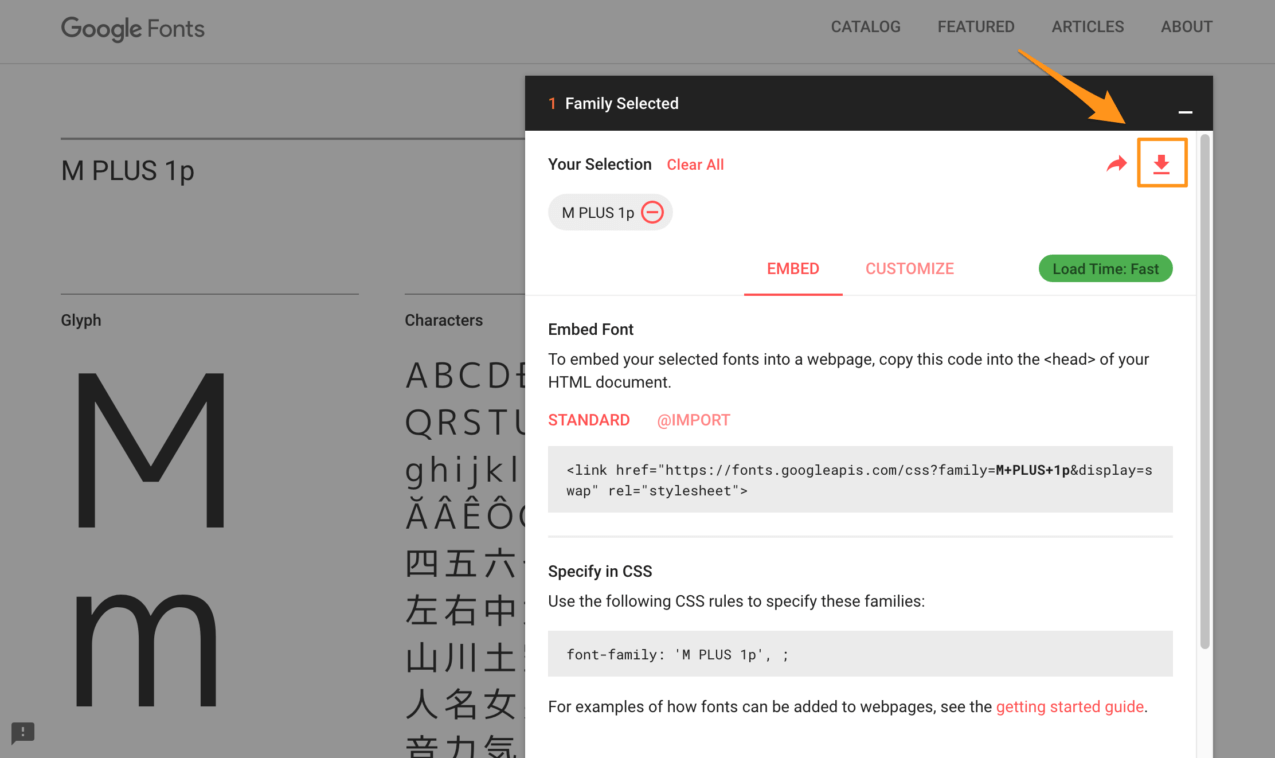Click the Load Time: Fast badge

(1105, 268)
